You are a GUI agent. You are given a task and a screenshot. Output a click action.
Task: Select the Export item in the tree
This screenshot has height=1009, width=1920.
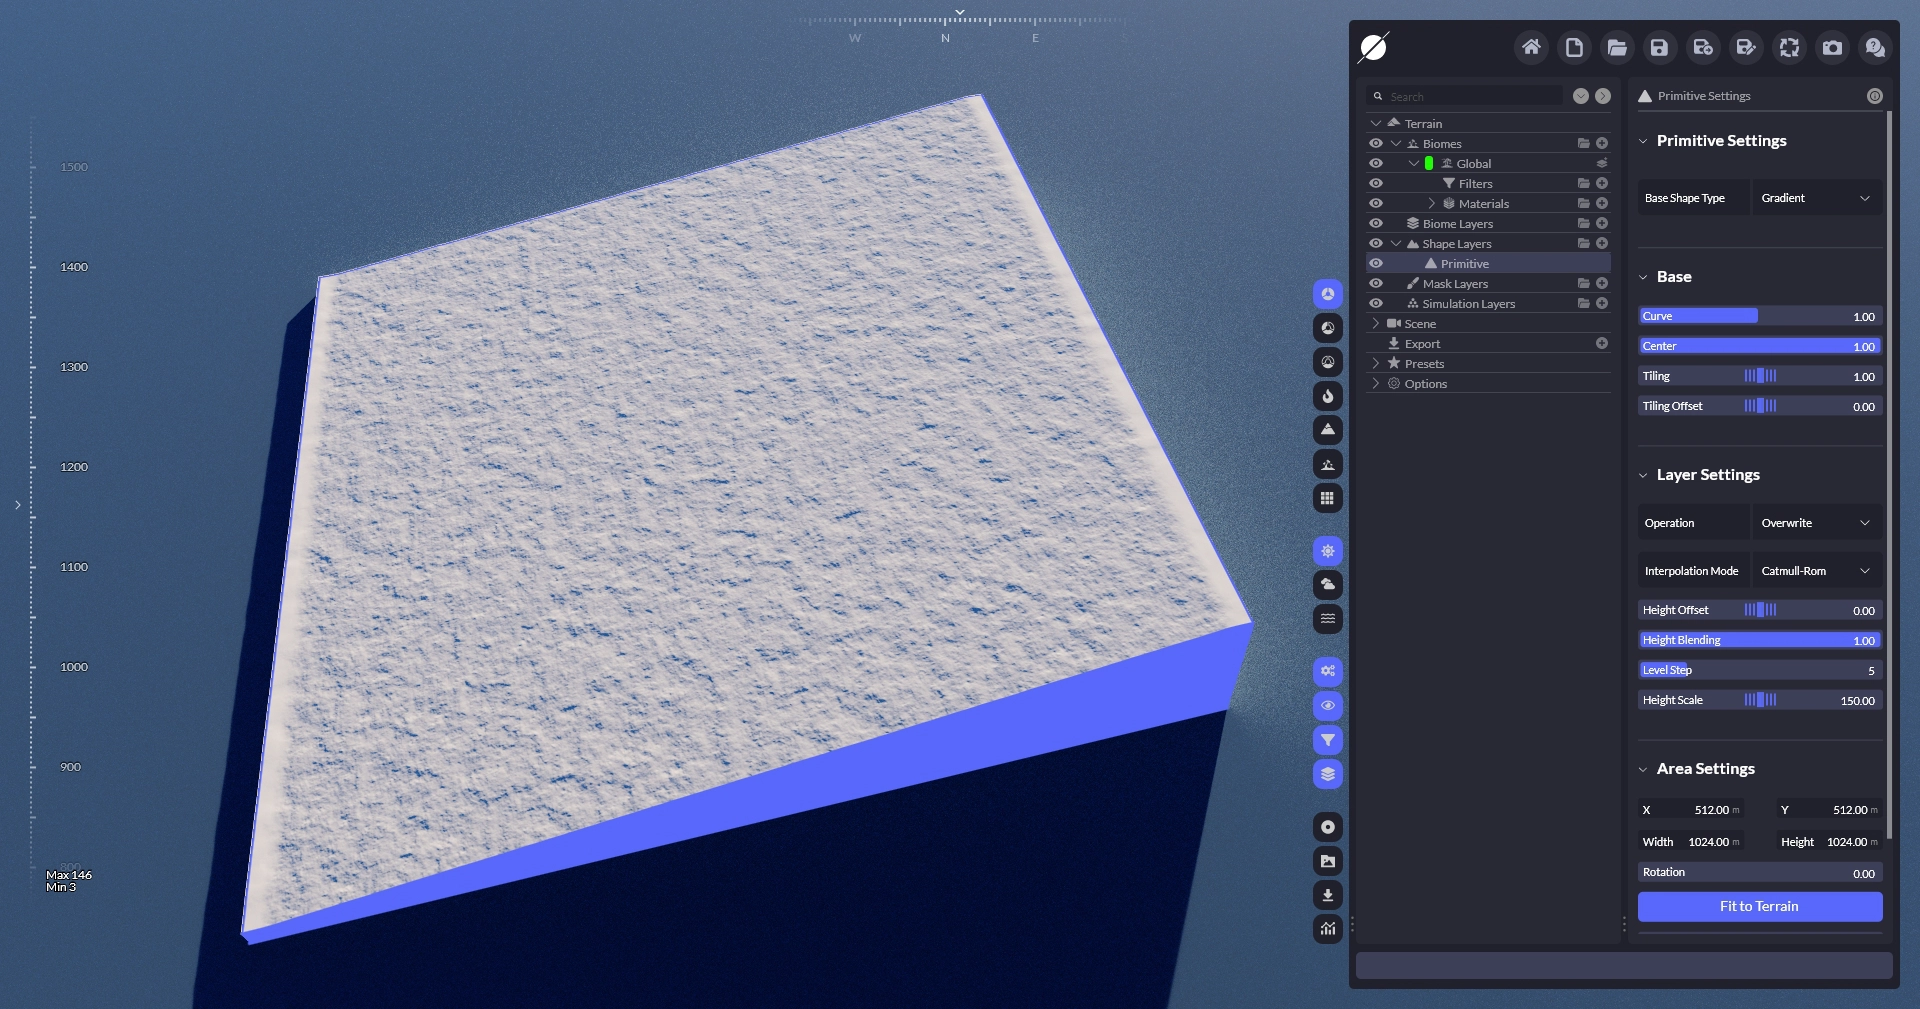pos(1422,343)
